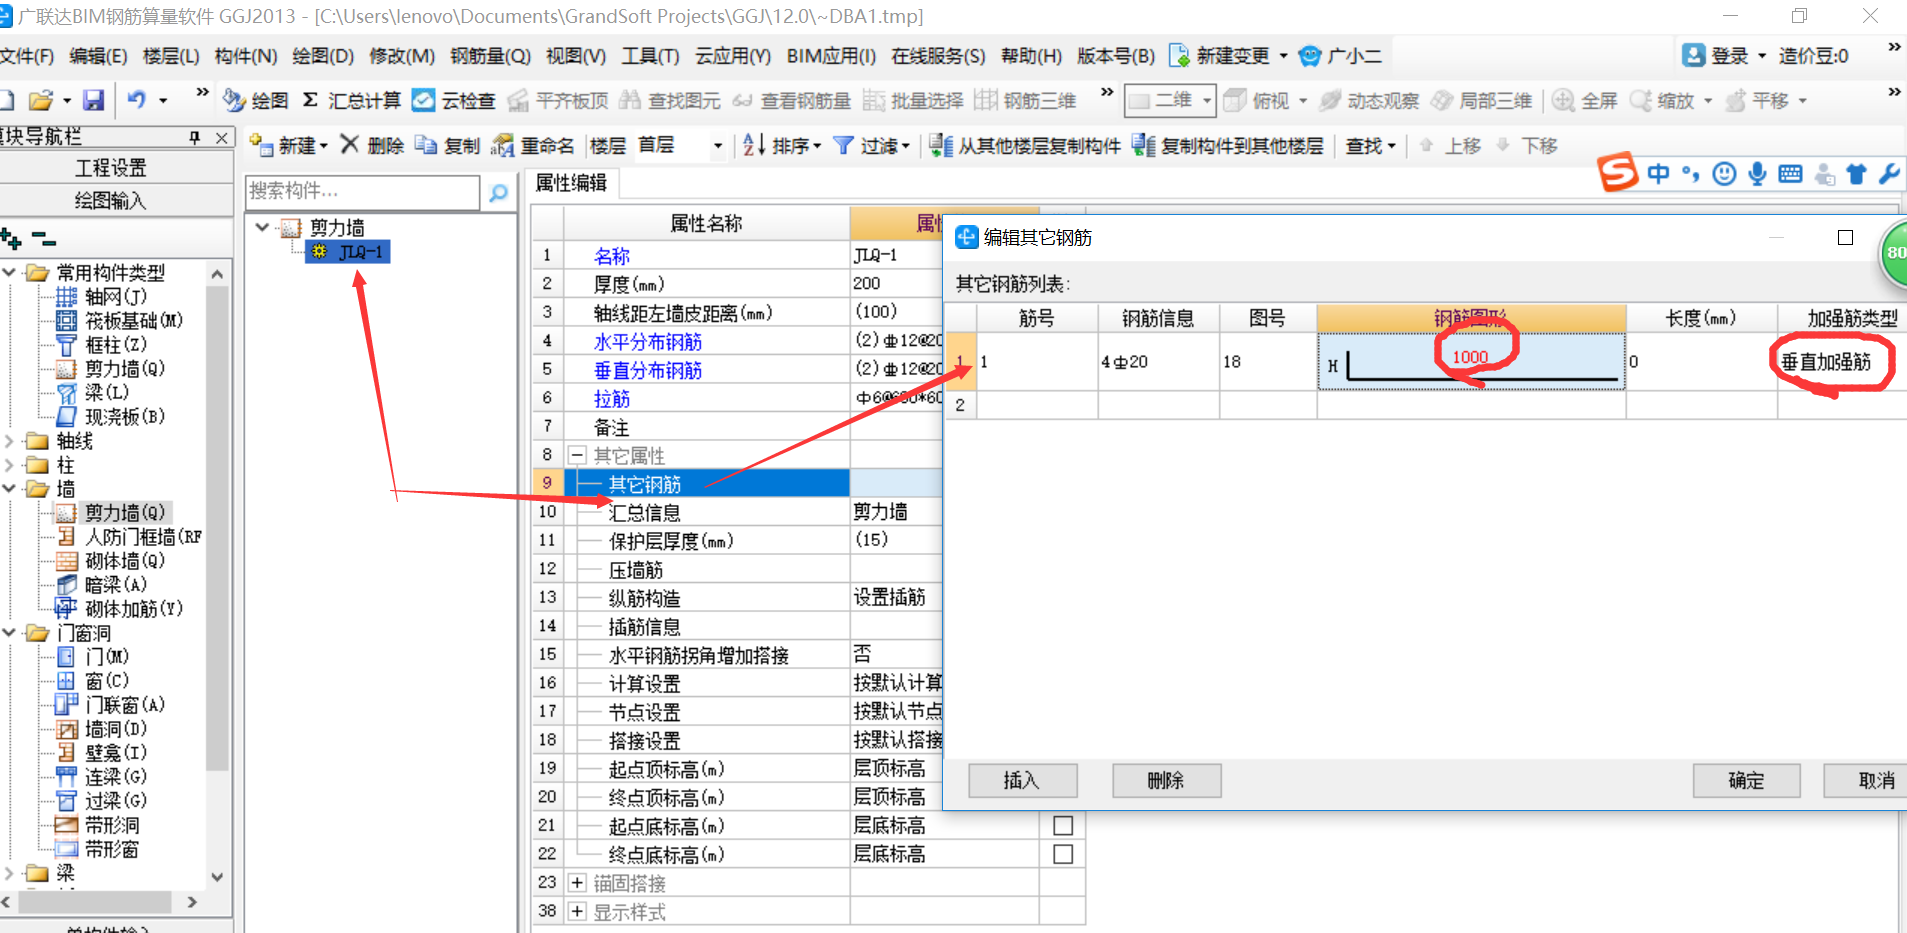This screenshot has width=1907, height=933.
Task: Run 汇总计算 sum calculation
Action: click(351, 100)
